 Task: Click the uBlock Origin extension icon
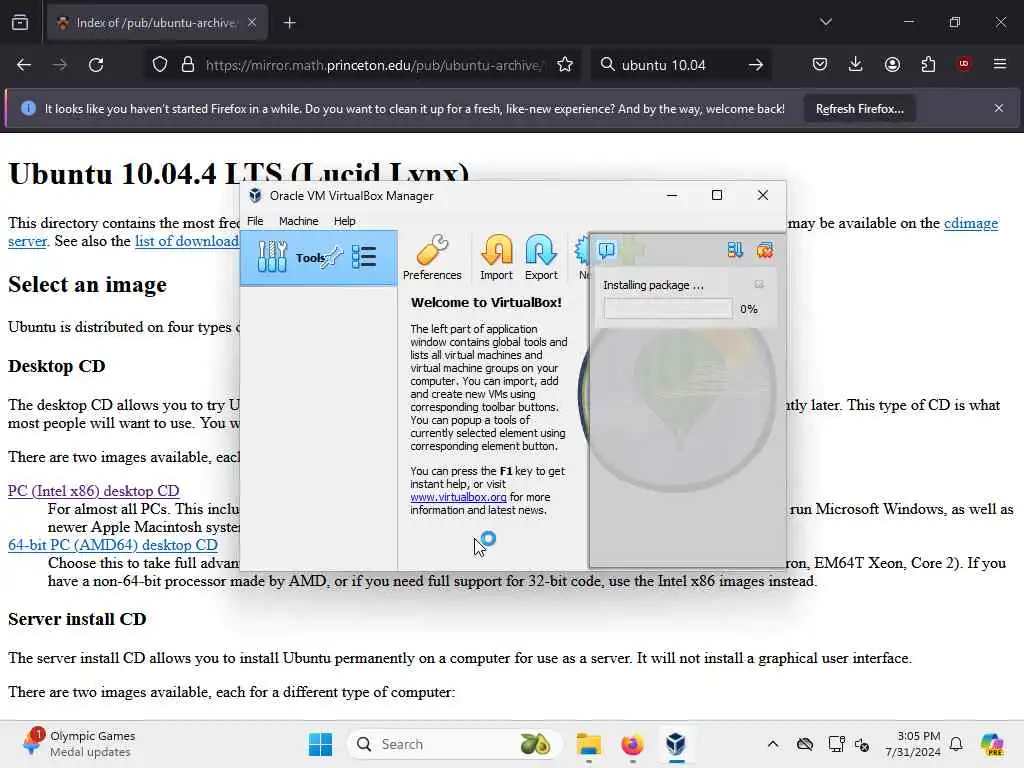(964, 64)
